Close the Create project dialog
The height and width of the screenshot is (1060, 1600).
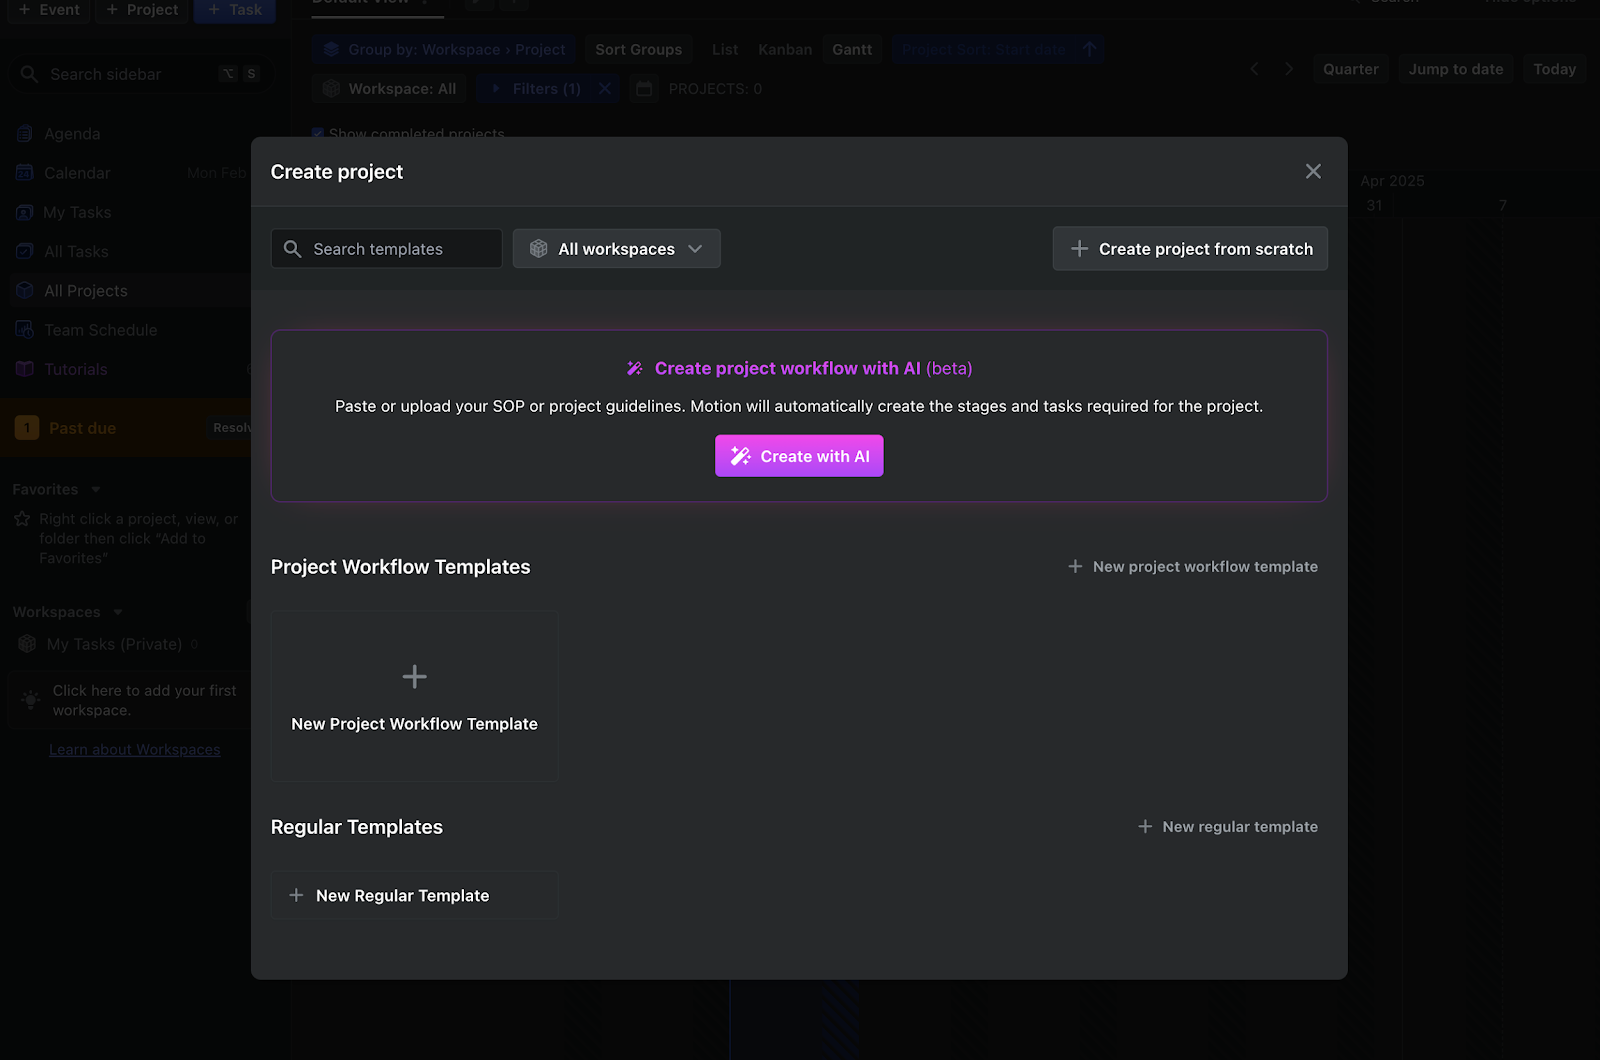click(1313, 171)
